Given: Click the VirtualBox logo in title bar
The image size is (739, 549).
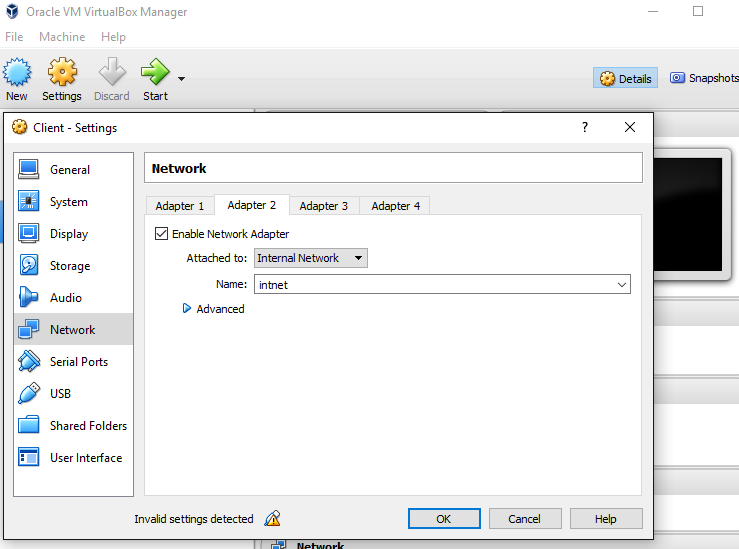Looking at the screenshot, I should click(12, 11).
